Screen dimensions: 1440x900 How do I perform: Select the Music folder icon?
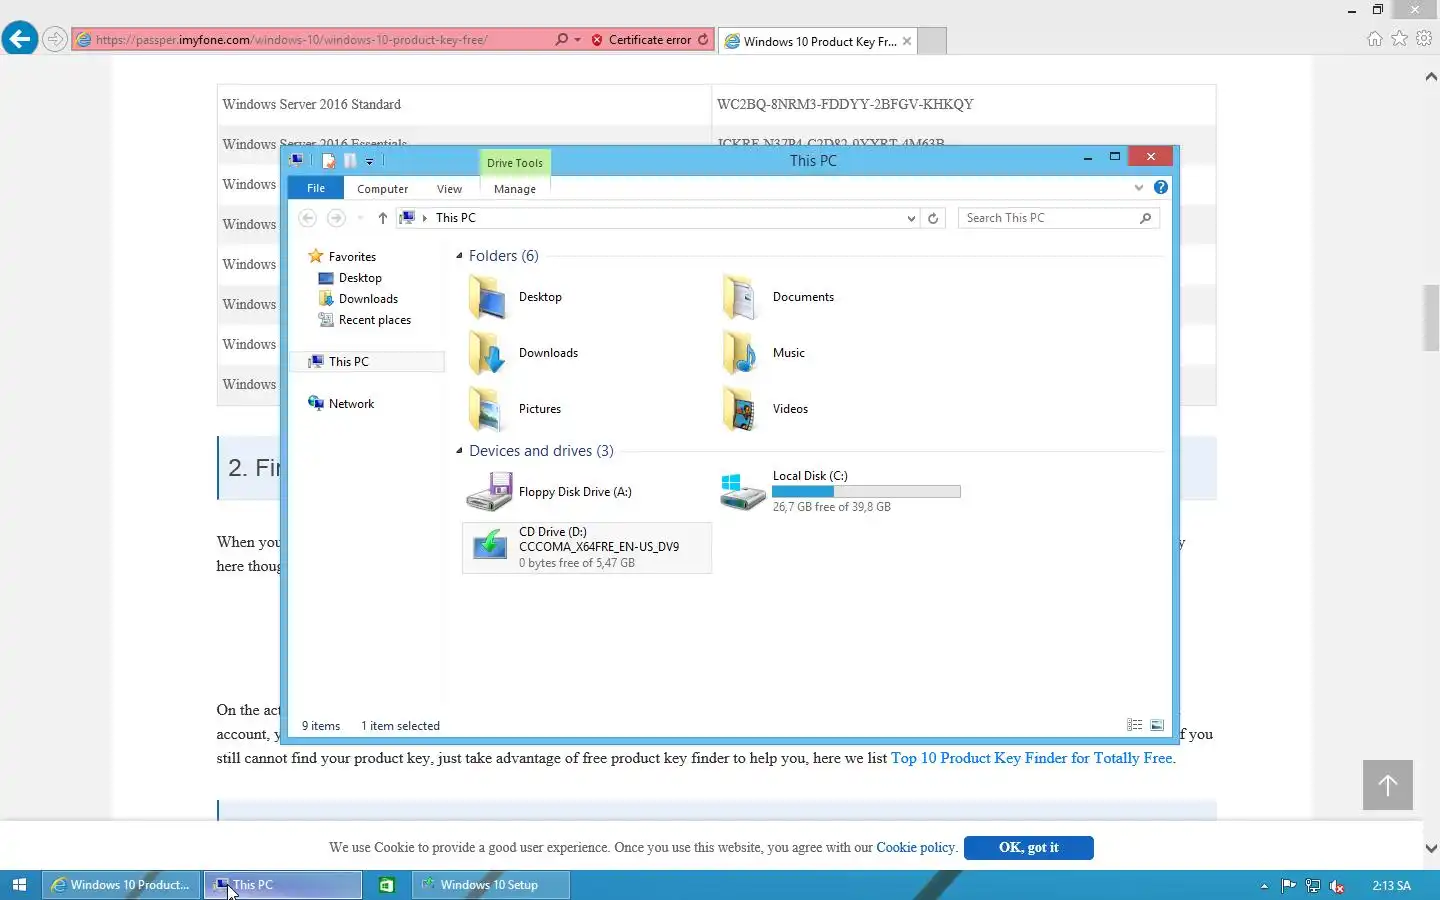(742, 353)
